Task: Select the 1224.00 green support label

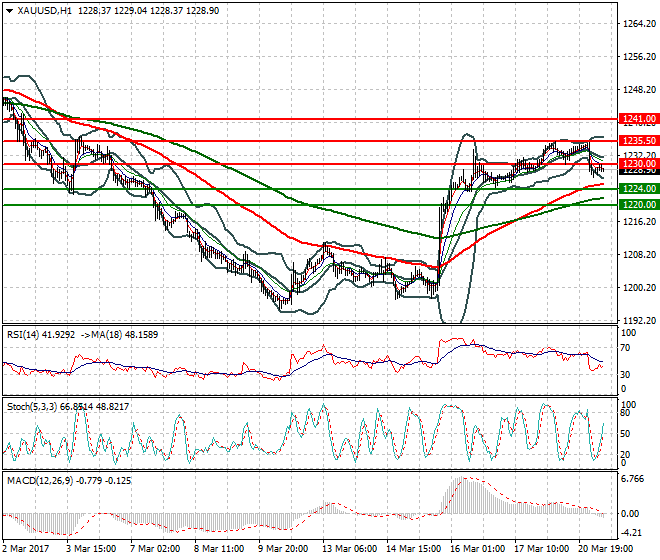Action: click(639, 189)
